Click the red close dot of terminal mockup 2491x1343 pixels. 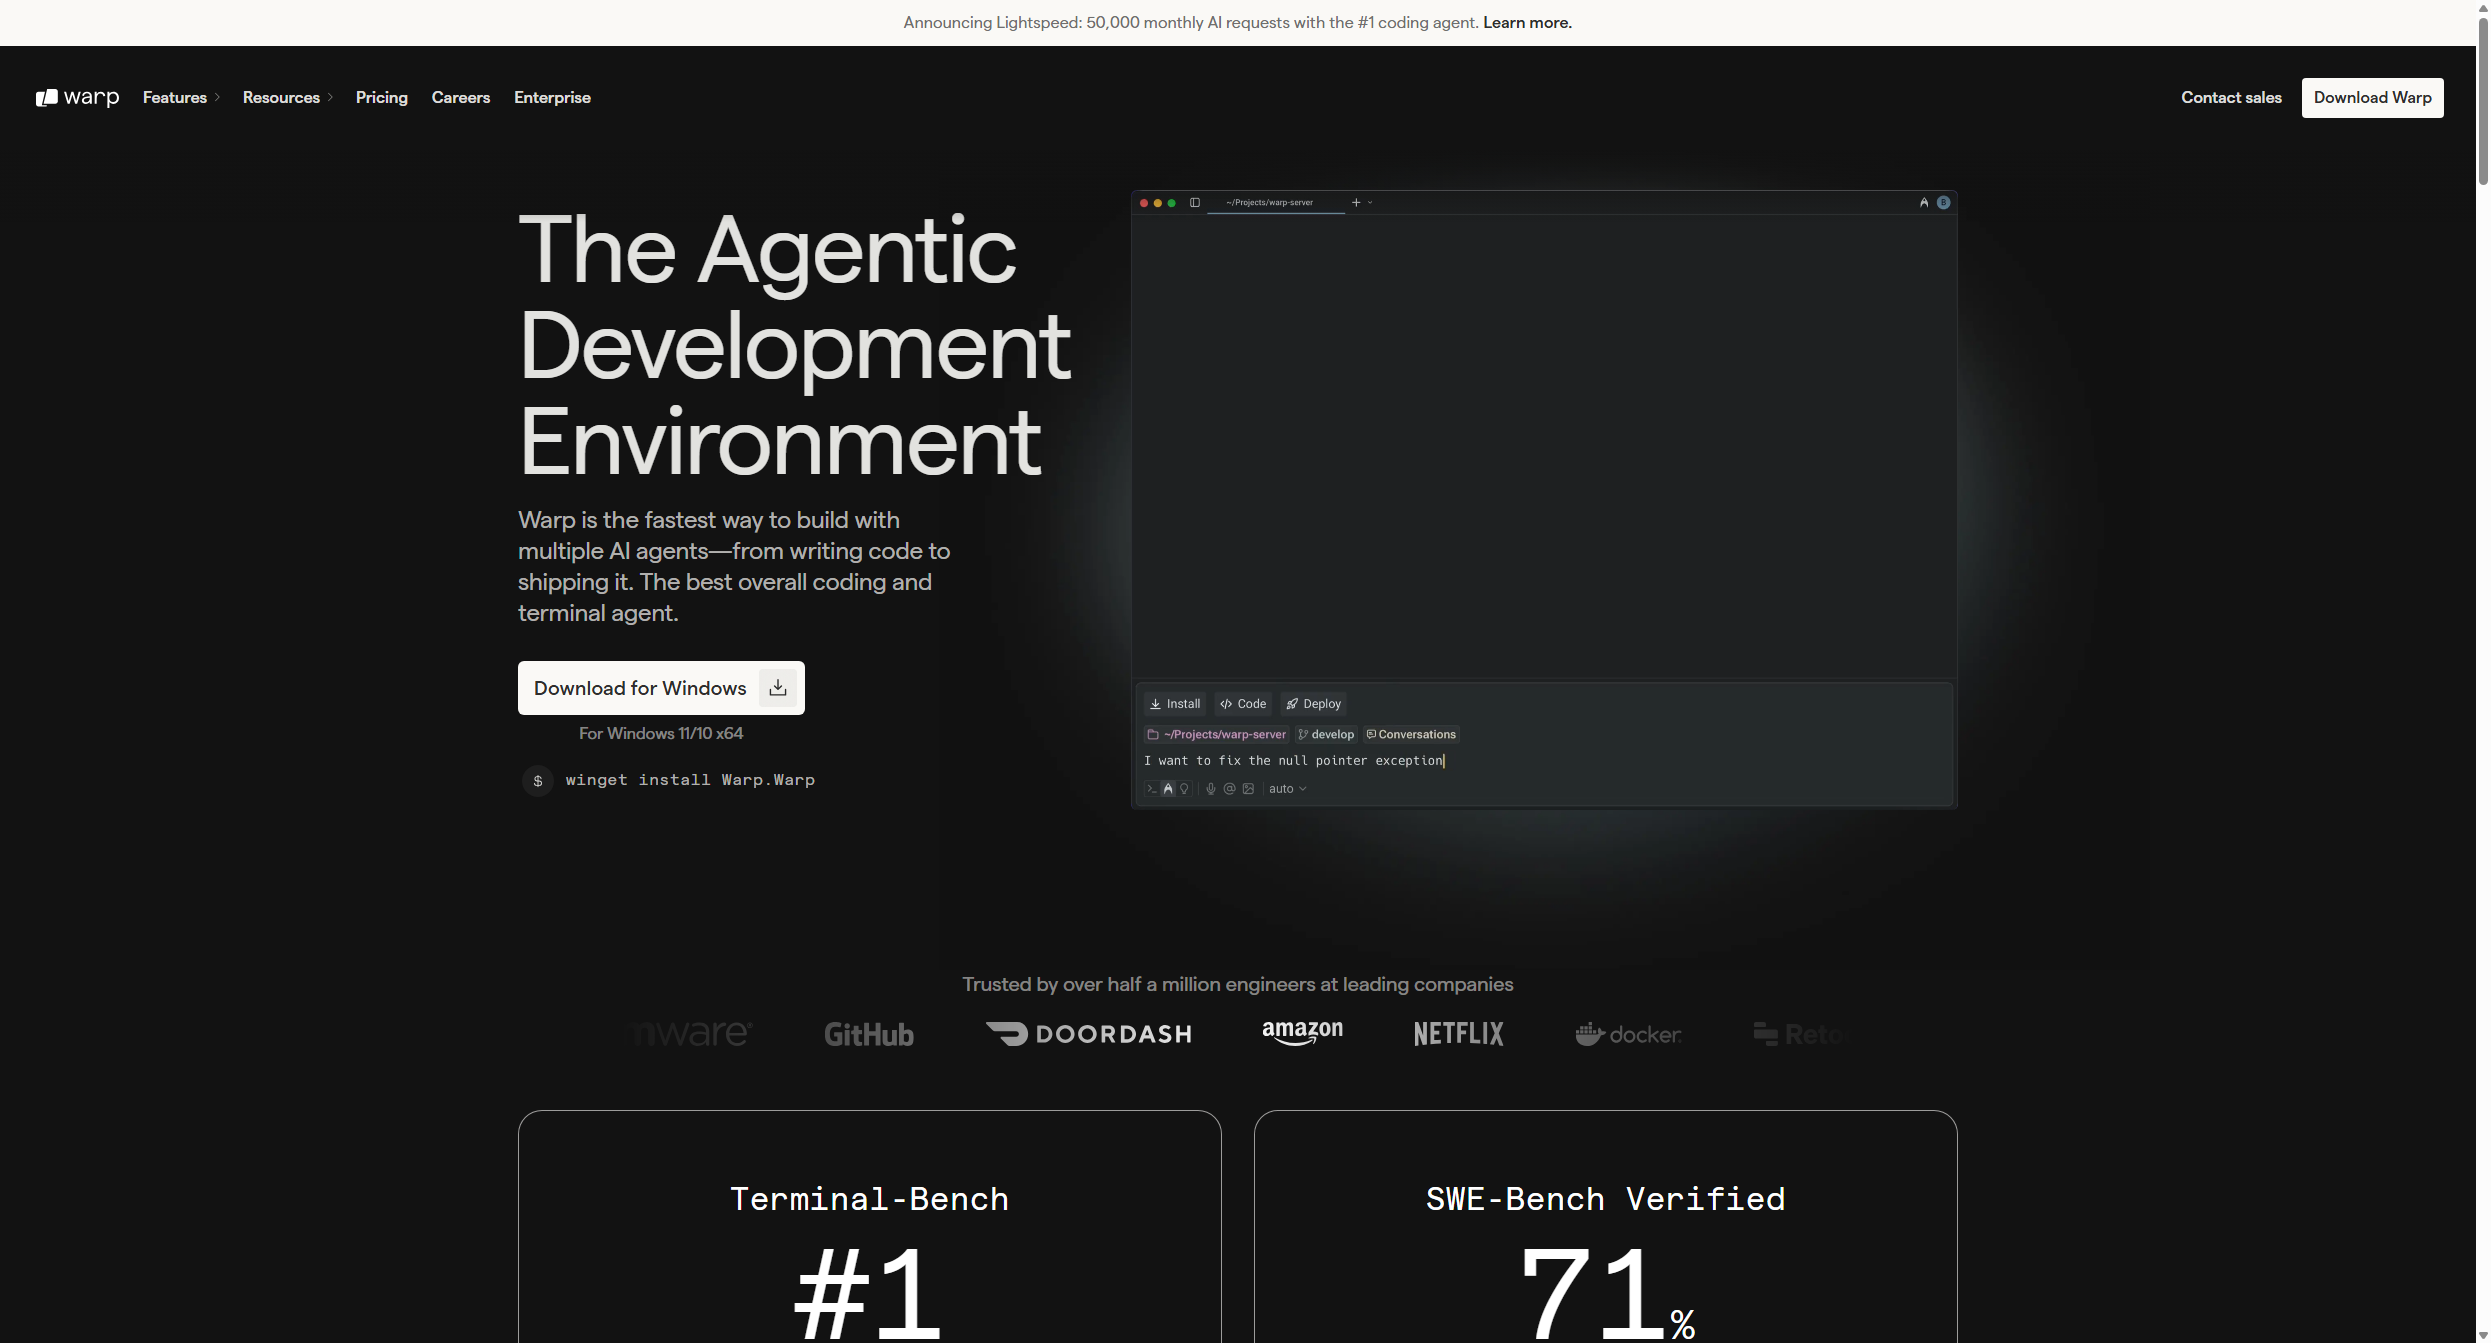tap(1144, 203)
